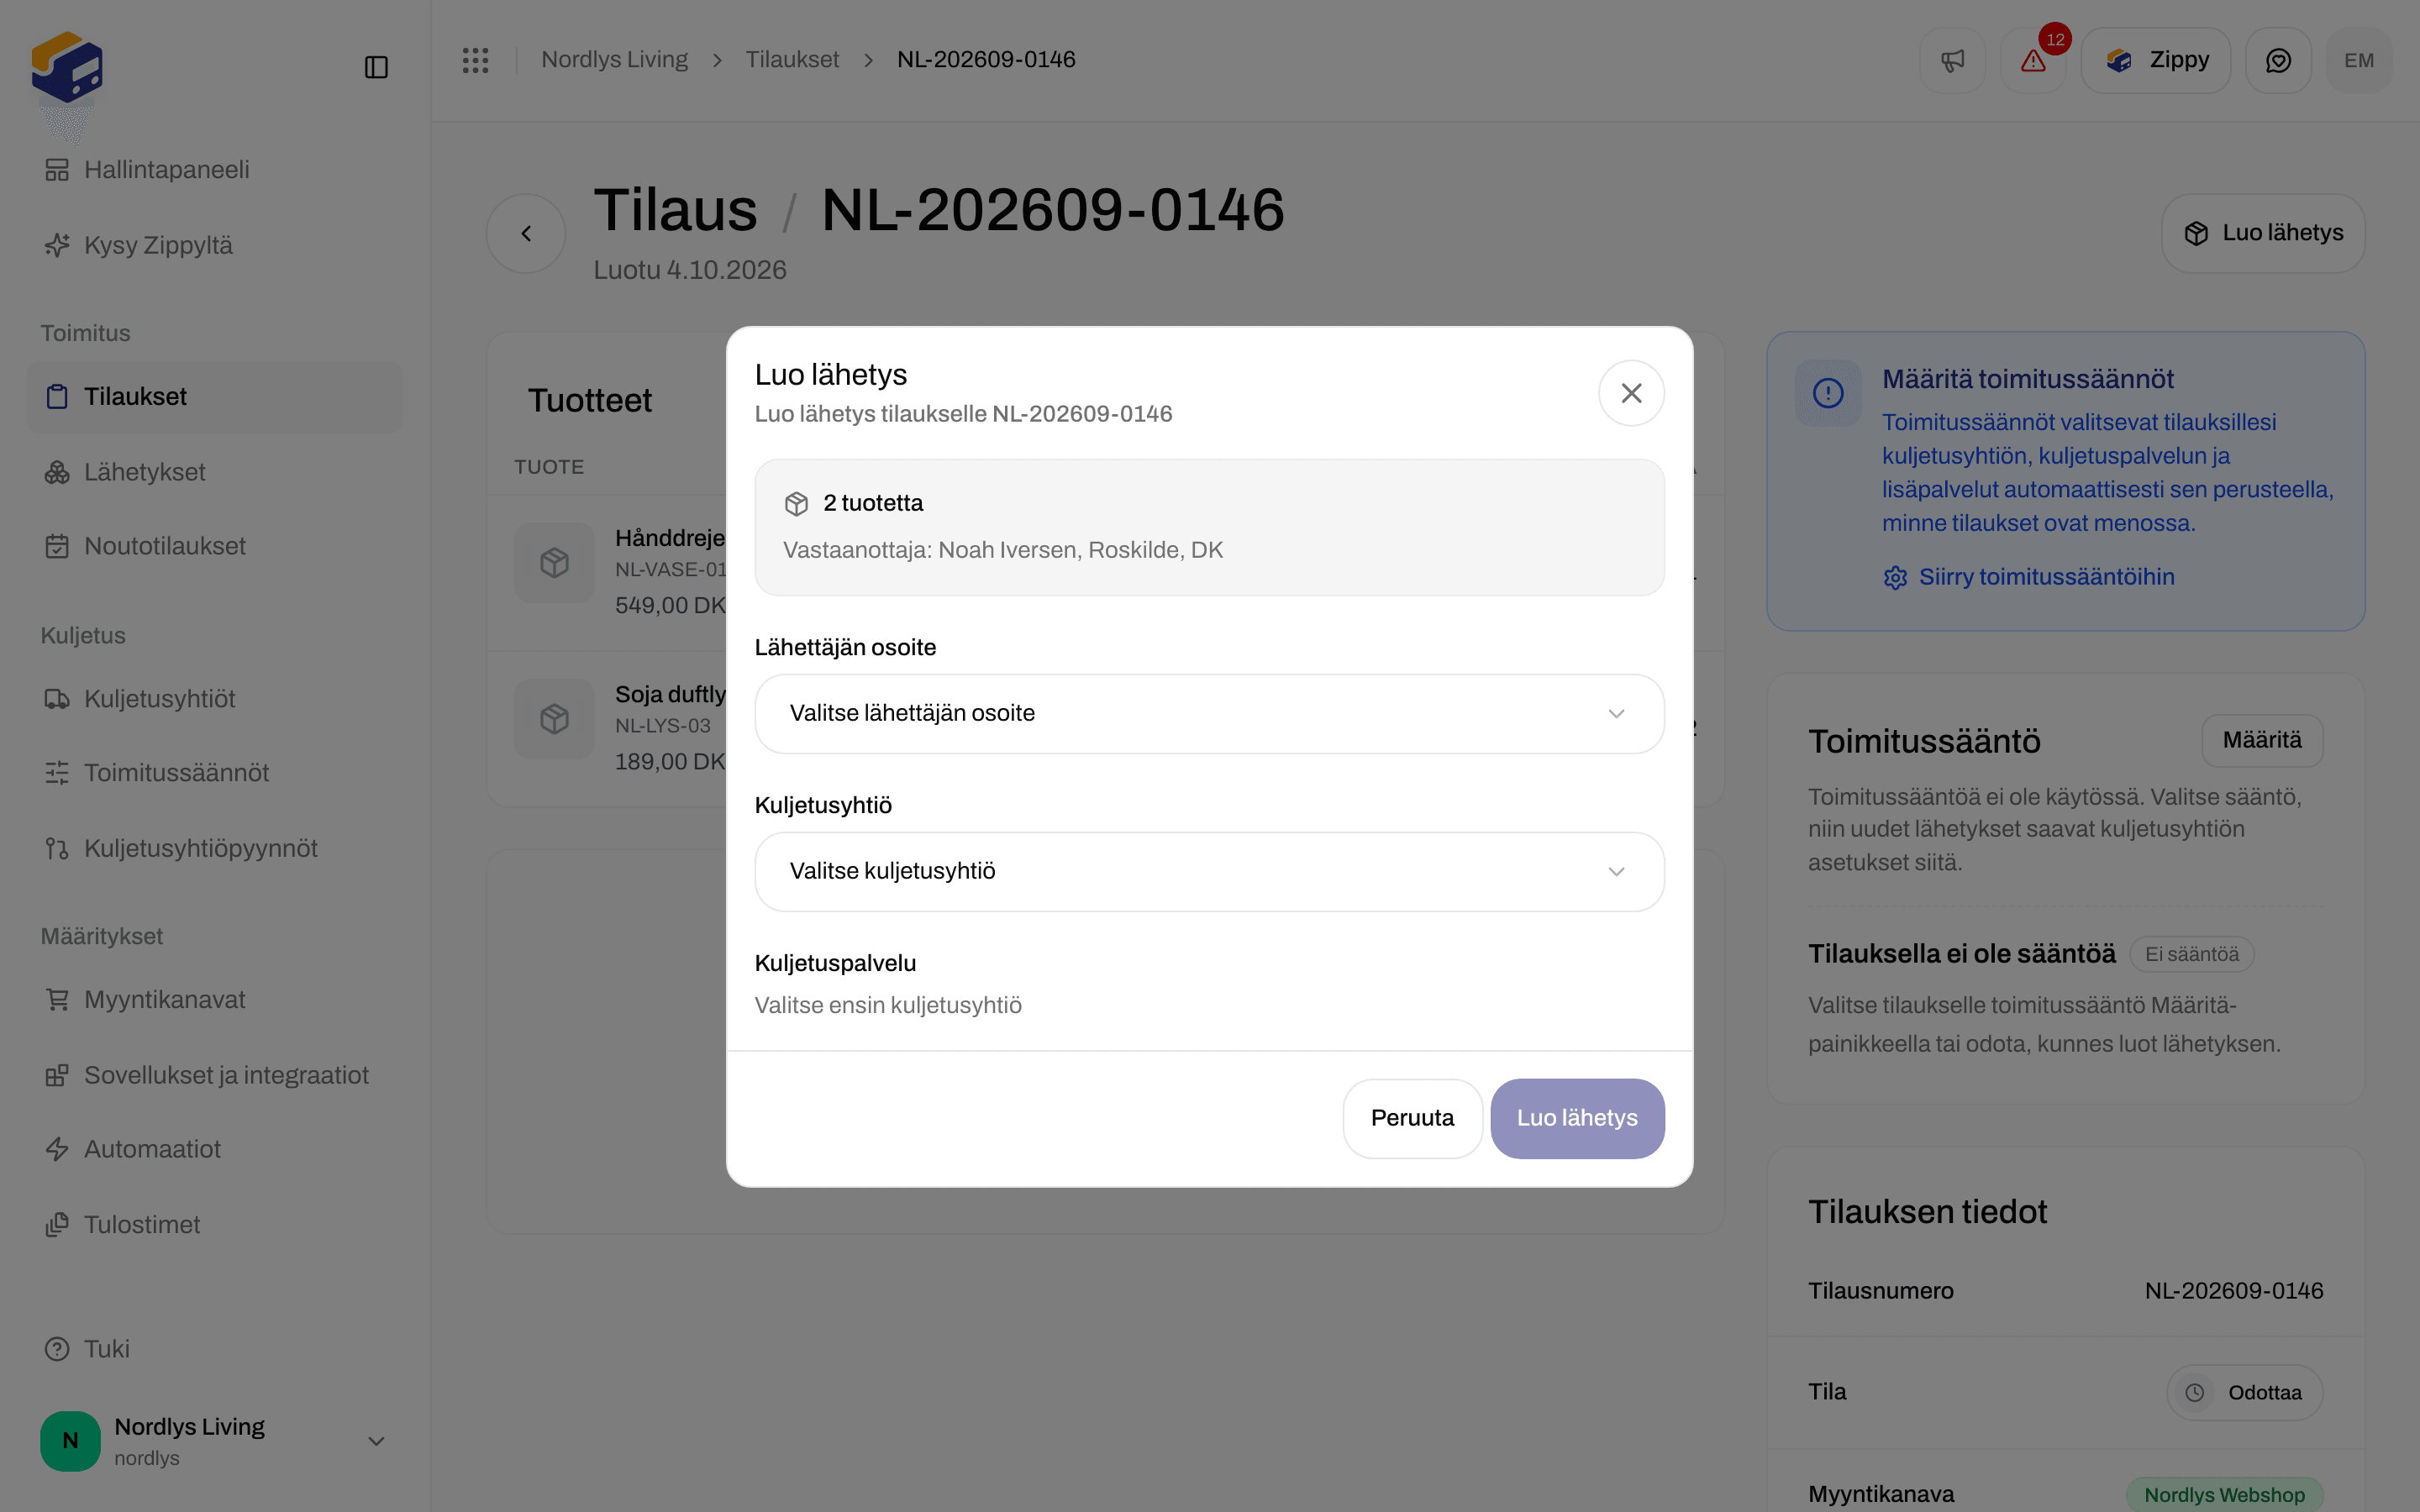Close the Luo lähetys dialog
The height and width of the screenshot is (1512, 2420).
1631,393
